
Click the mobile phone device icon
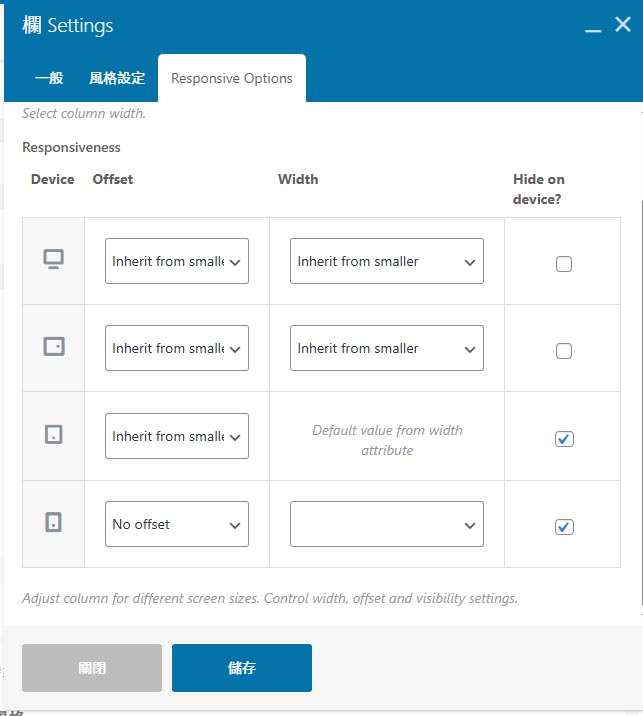53,522
